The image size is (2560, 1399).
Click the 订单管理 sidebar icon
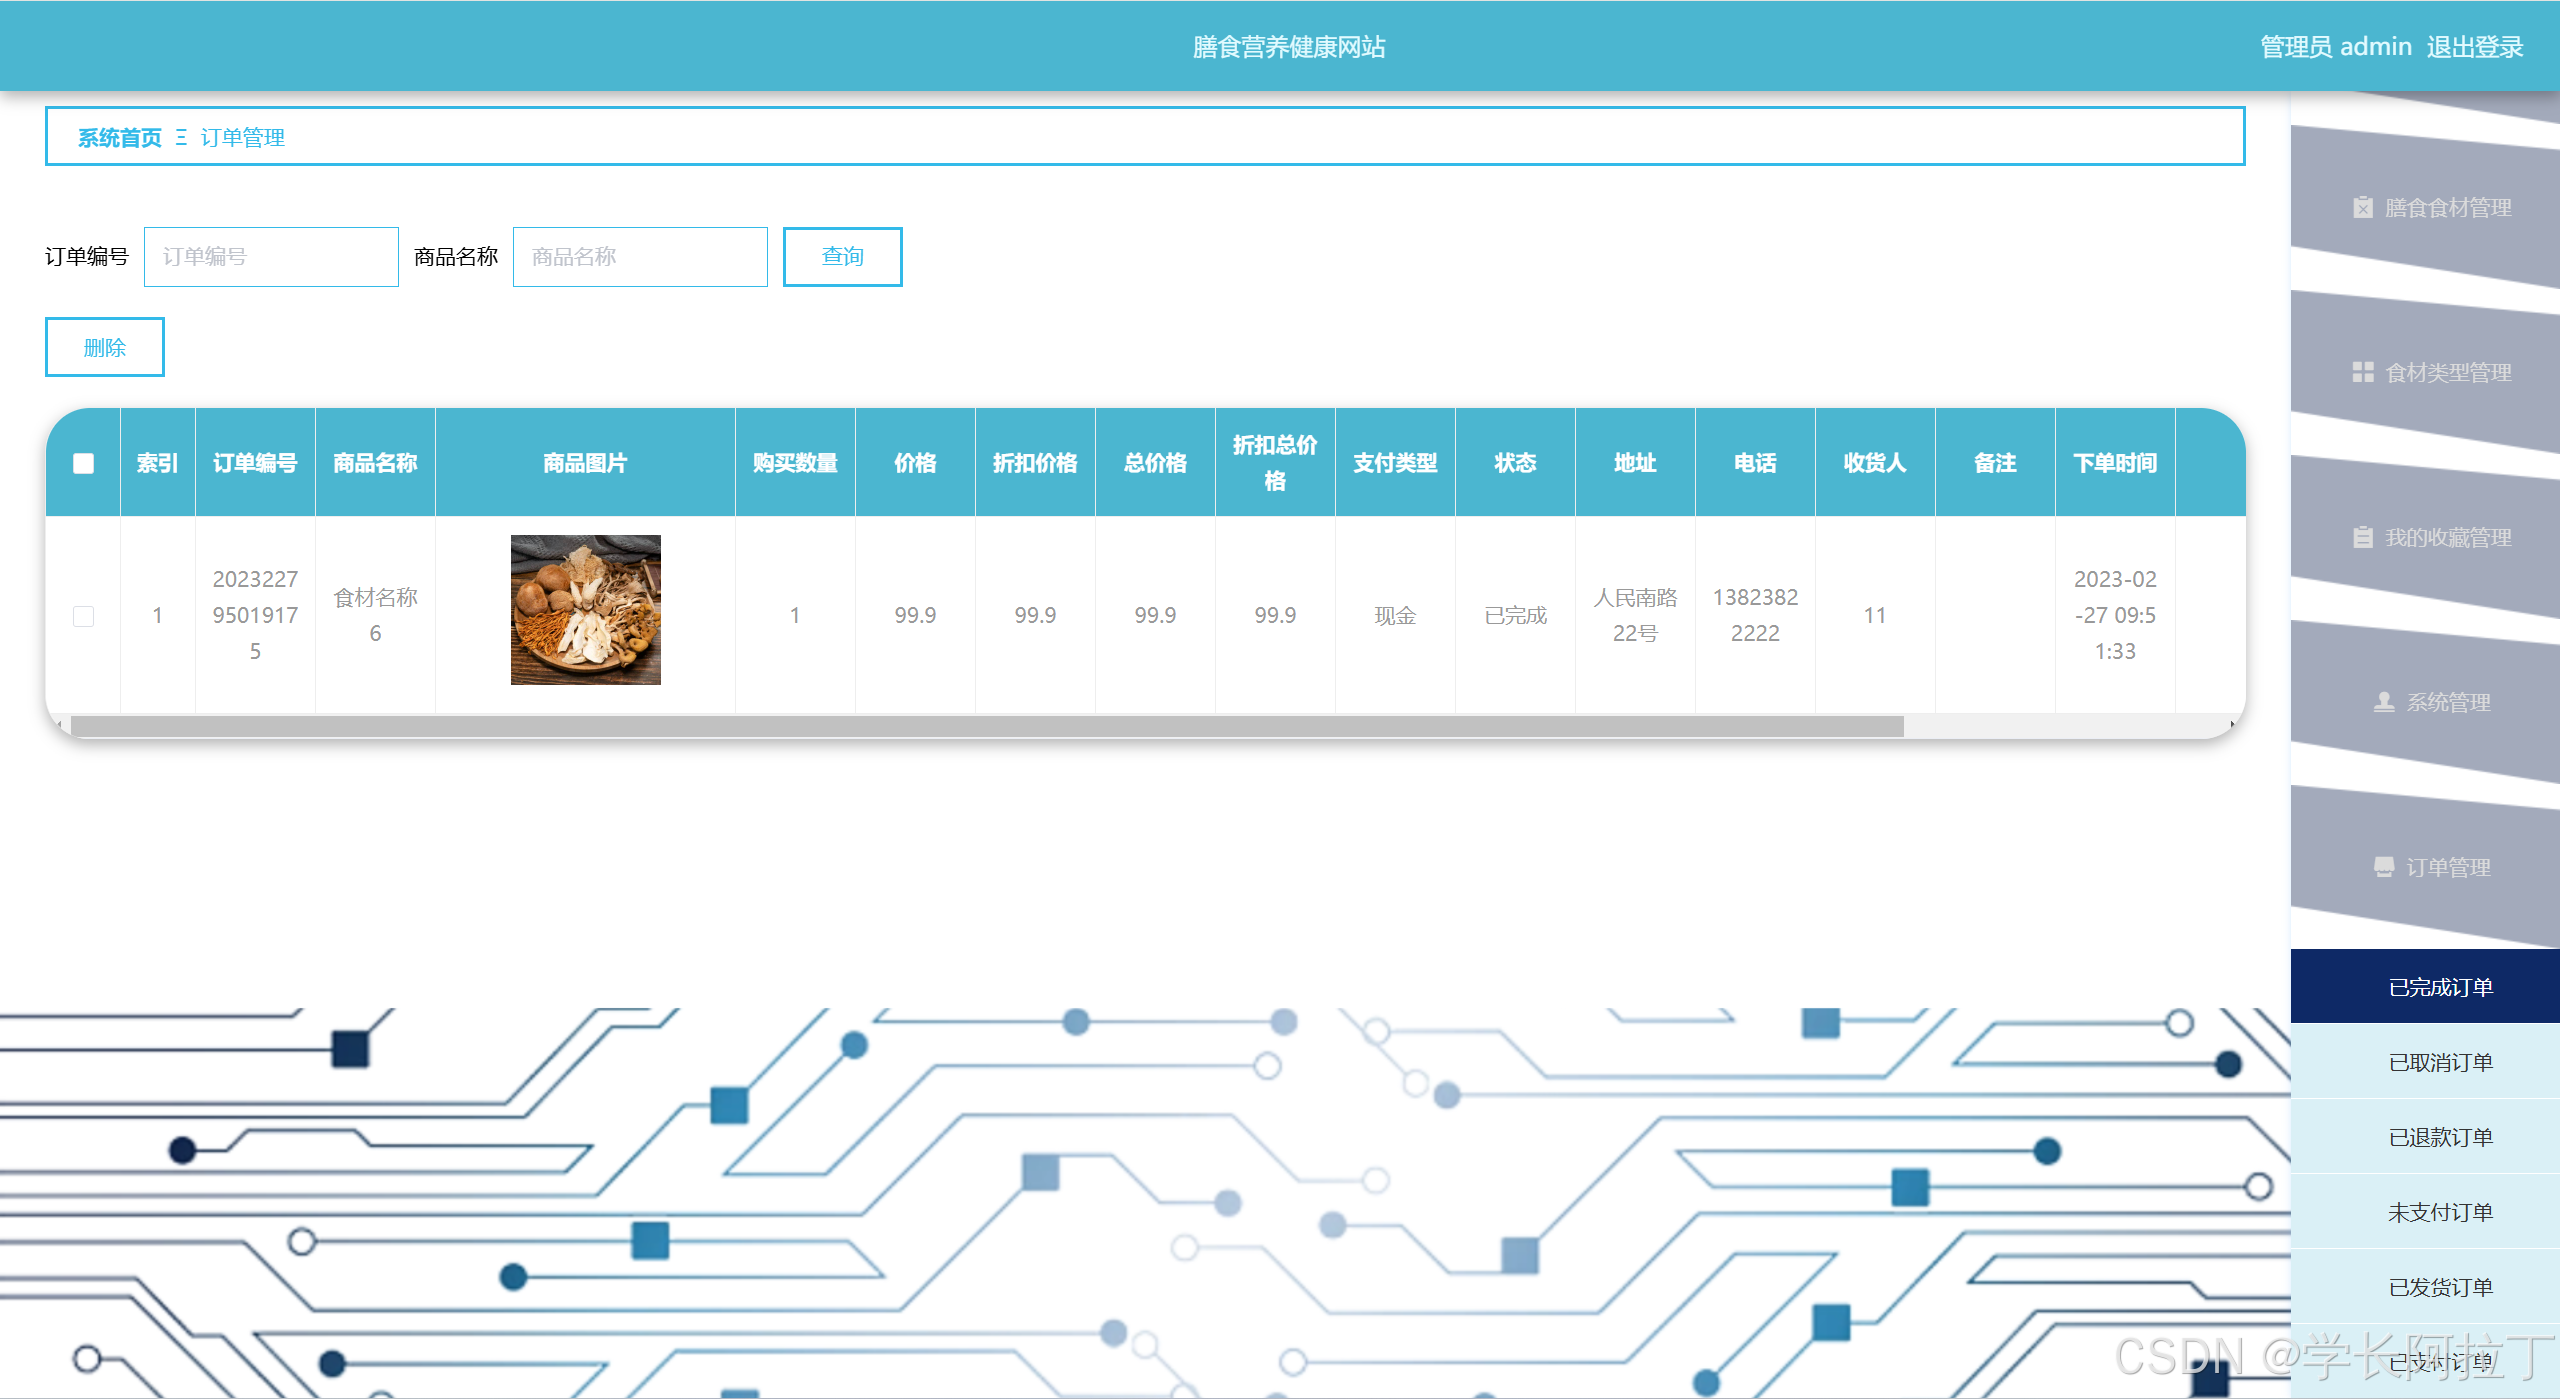coord(2384,867)
